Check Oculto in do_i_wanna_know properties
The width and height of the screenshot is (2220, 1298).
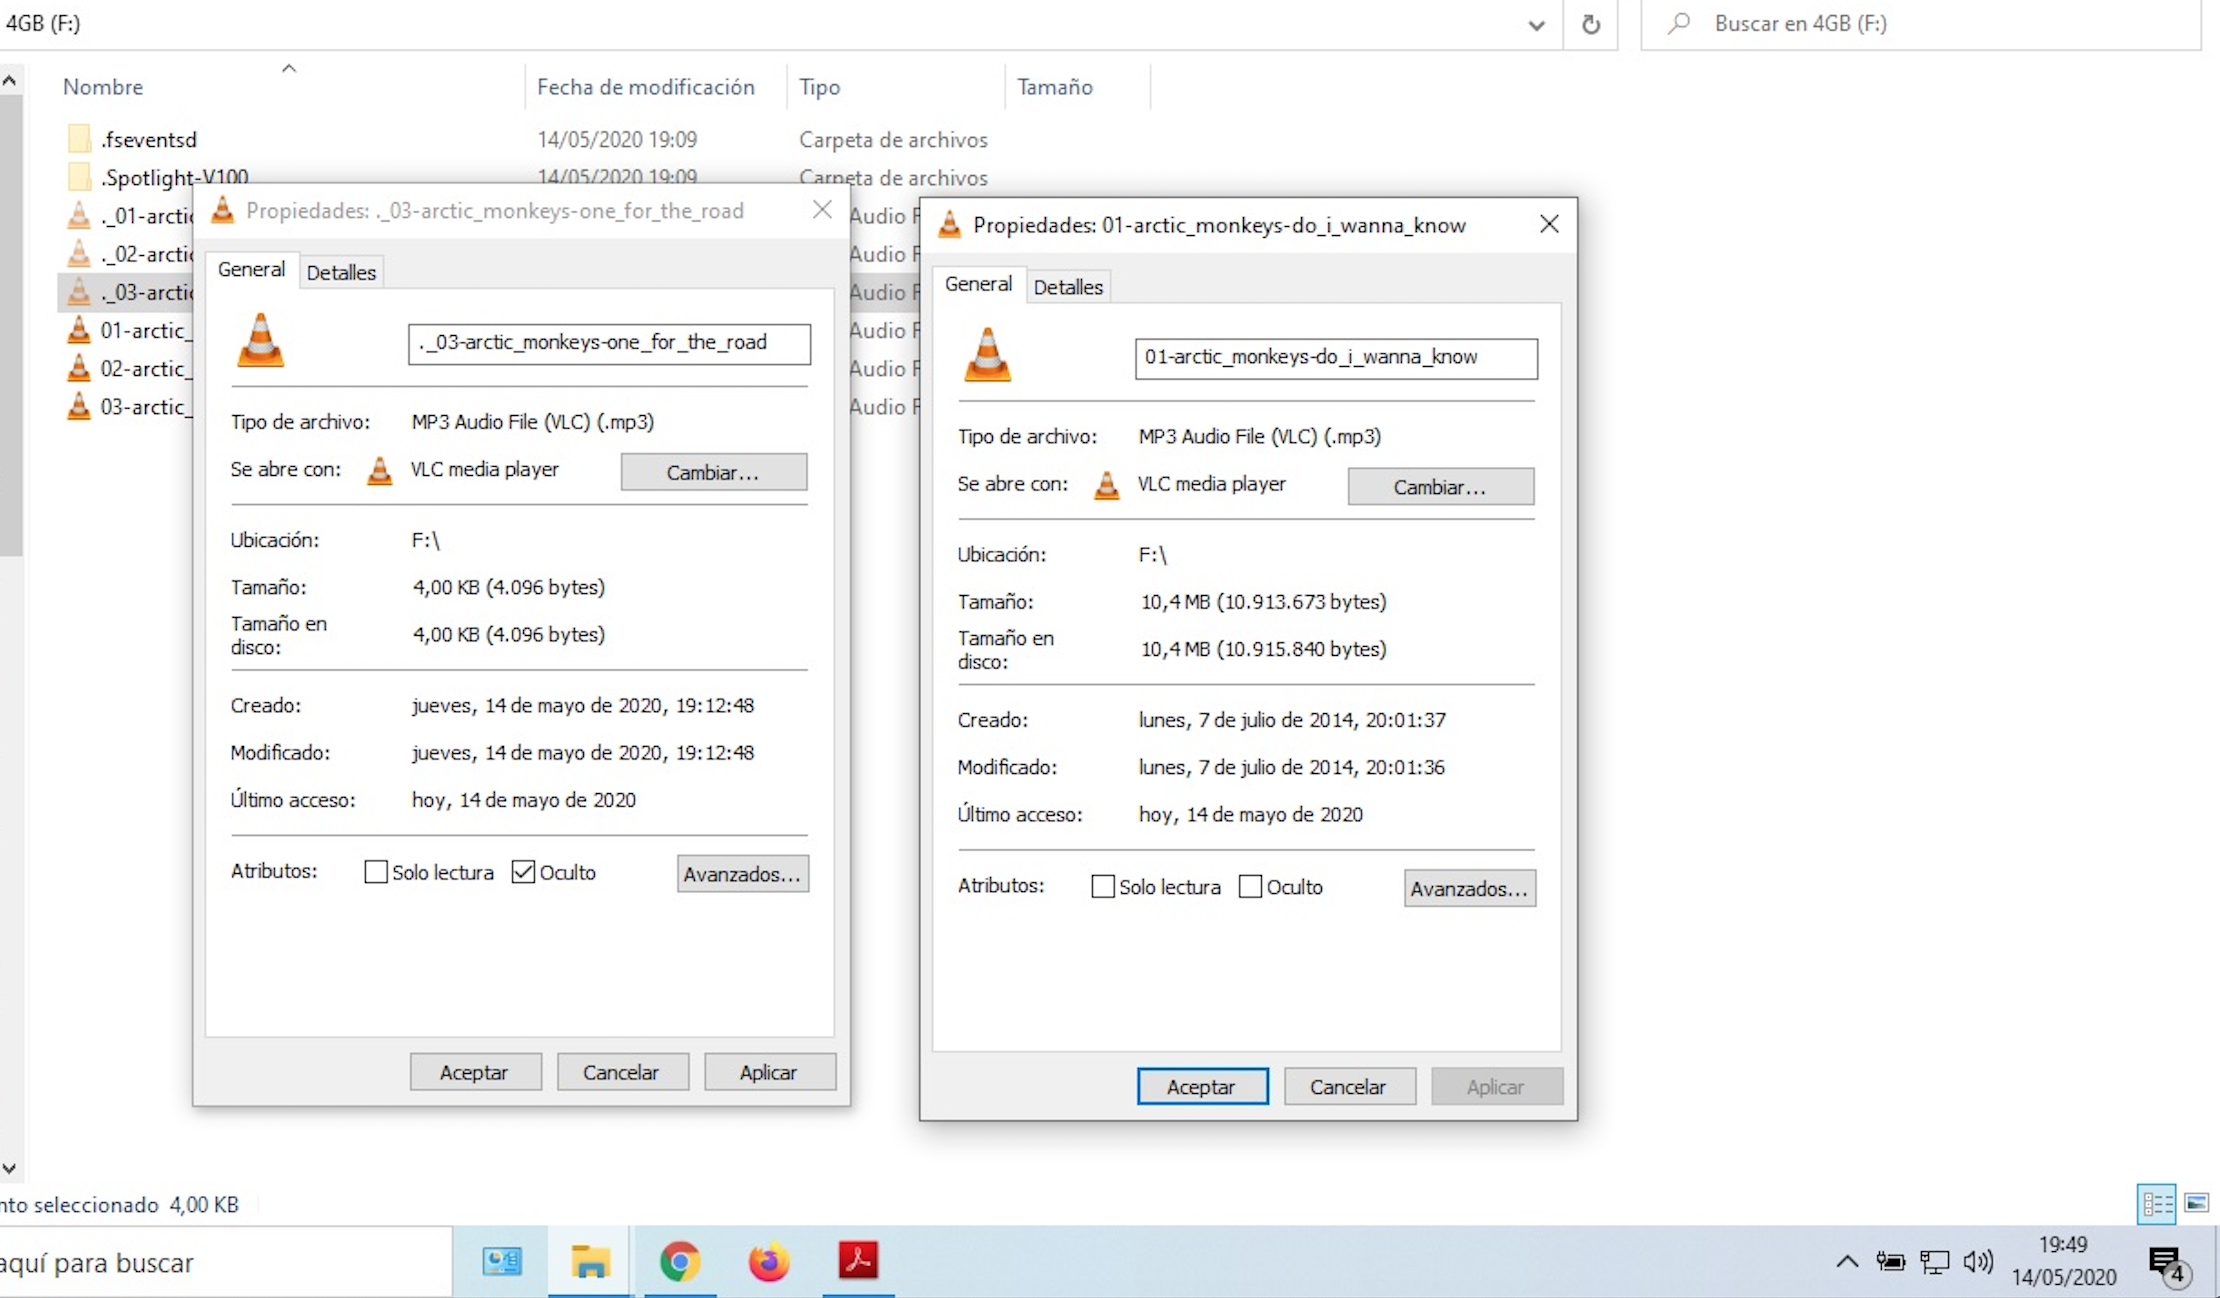click(x=1250, y=887)
